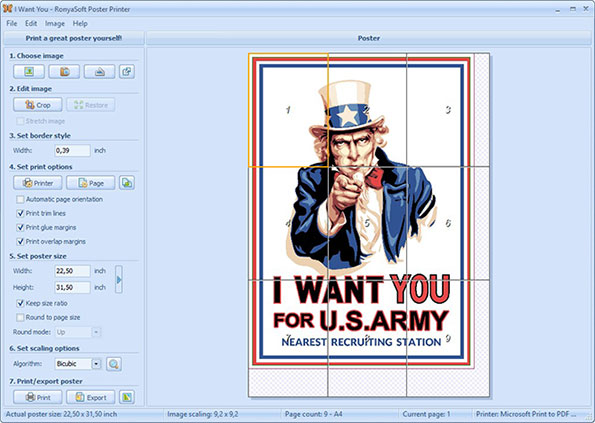Open the Help menu
The height and width of the screenshot is (423, 595).
tap(80, 24)
